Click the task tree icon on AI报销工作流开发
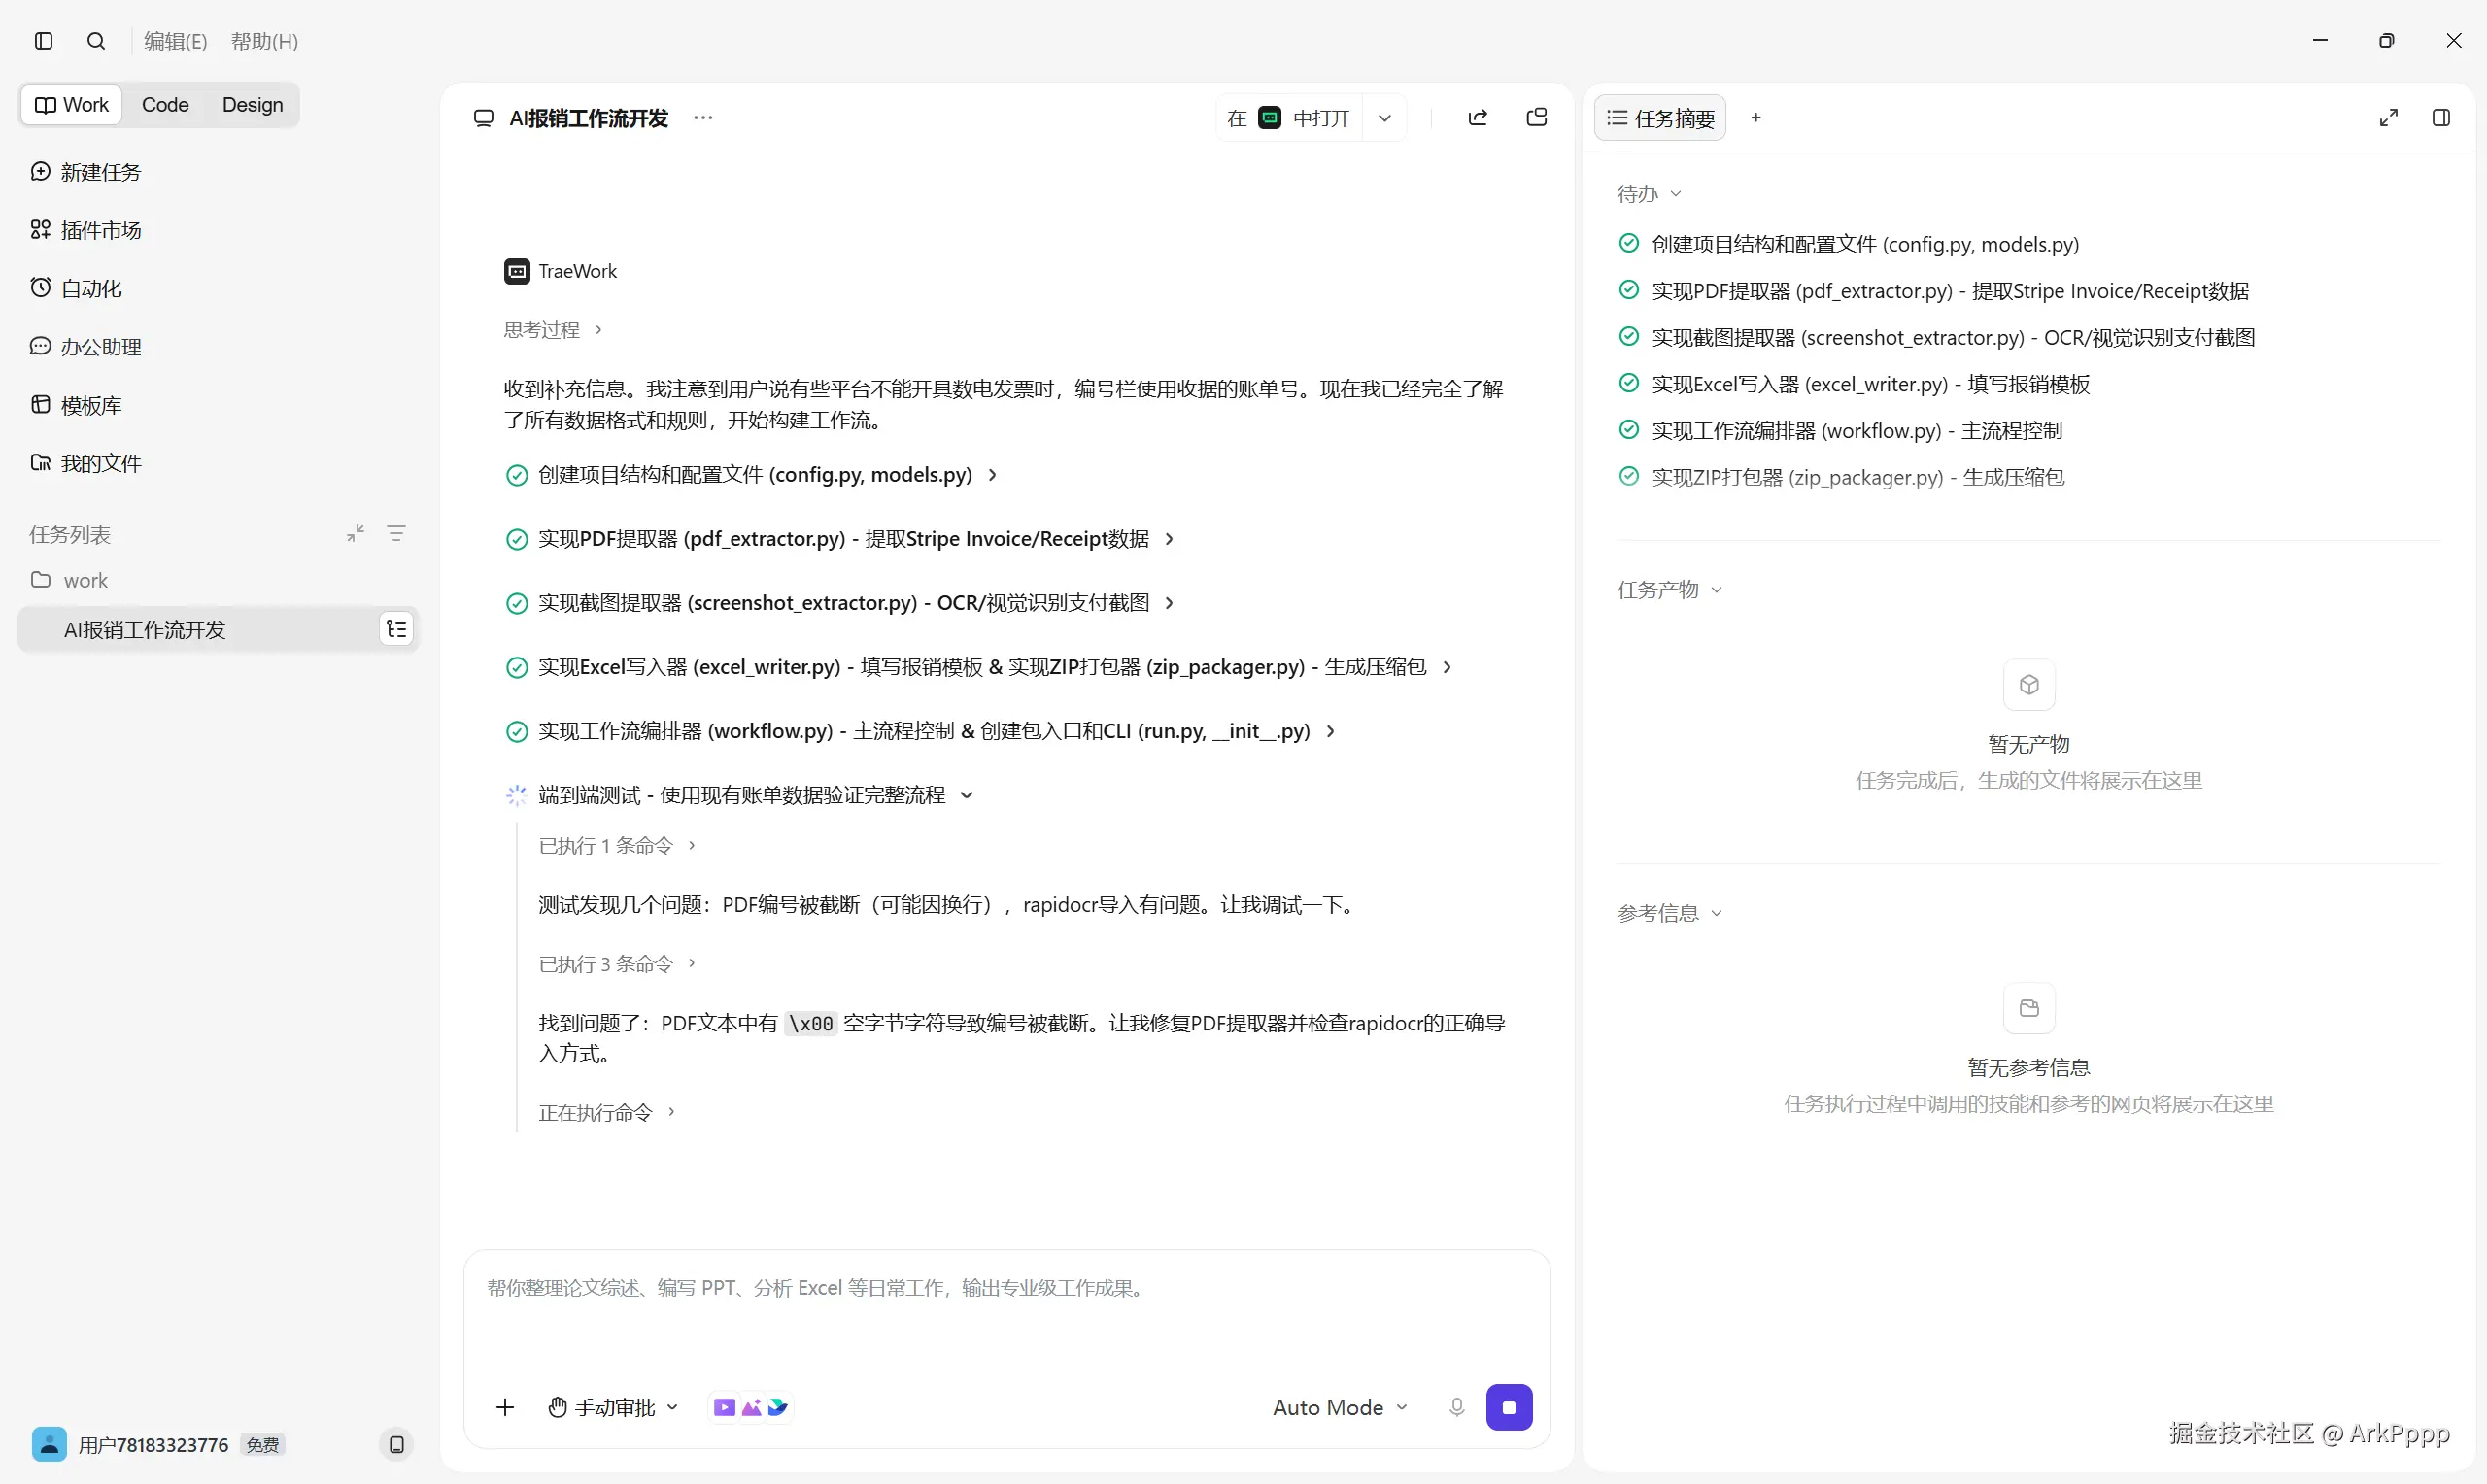The width and height of the screenshot is (2487, 1484). pyautogui.click(x=397, y=629)
